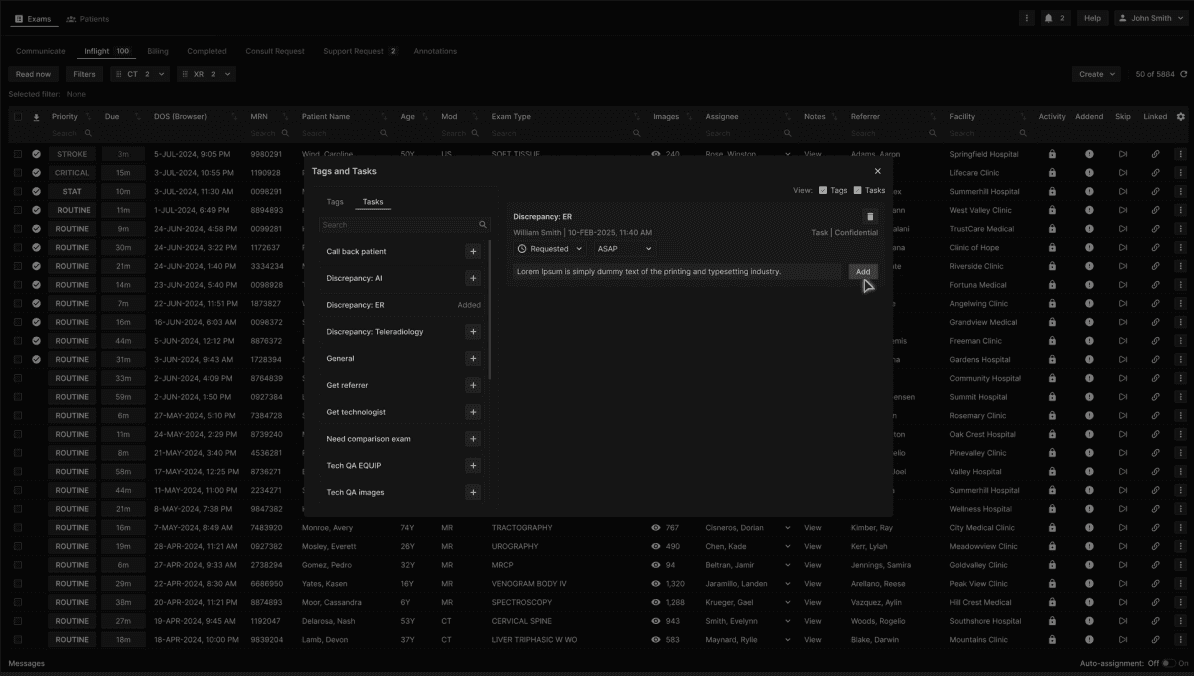Image resolution: width=1194 pixels, height=676 pixels.
Task: Open the Consult Request tab
Action: (275, 51)
